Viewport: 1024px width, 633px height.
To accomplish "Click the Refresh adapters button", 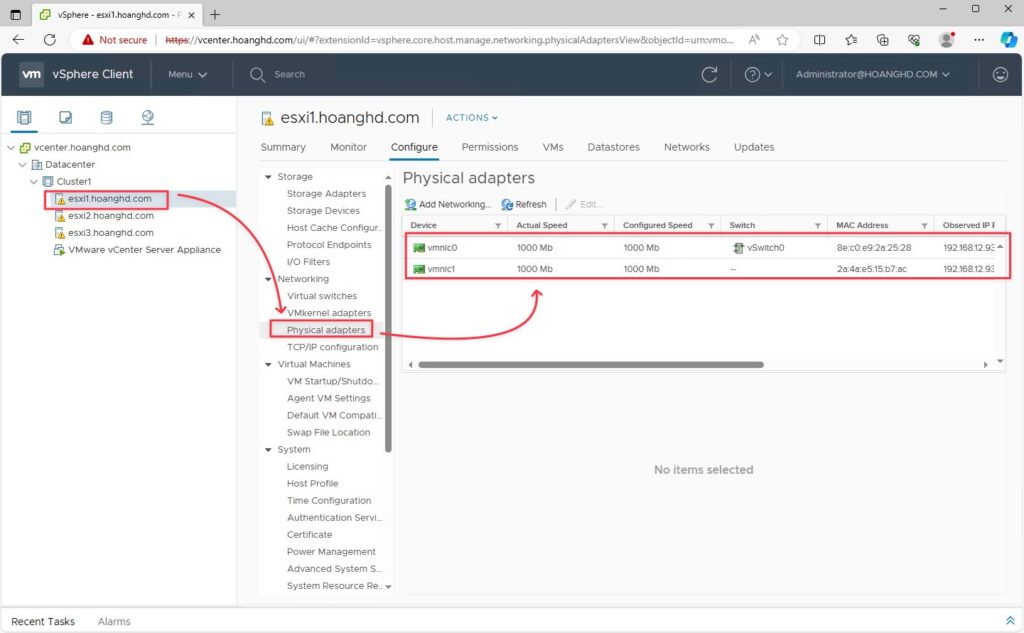I will coord(524,204).
